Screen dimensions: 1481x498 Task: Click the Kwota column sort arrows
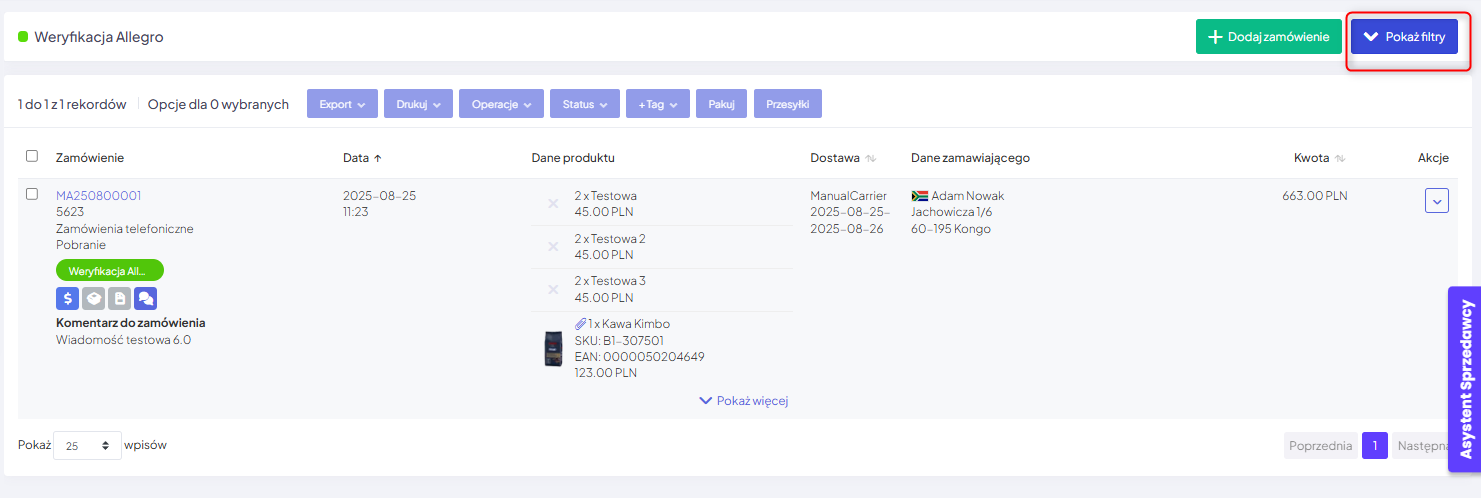tap(1340, 158)
